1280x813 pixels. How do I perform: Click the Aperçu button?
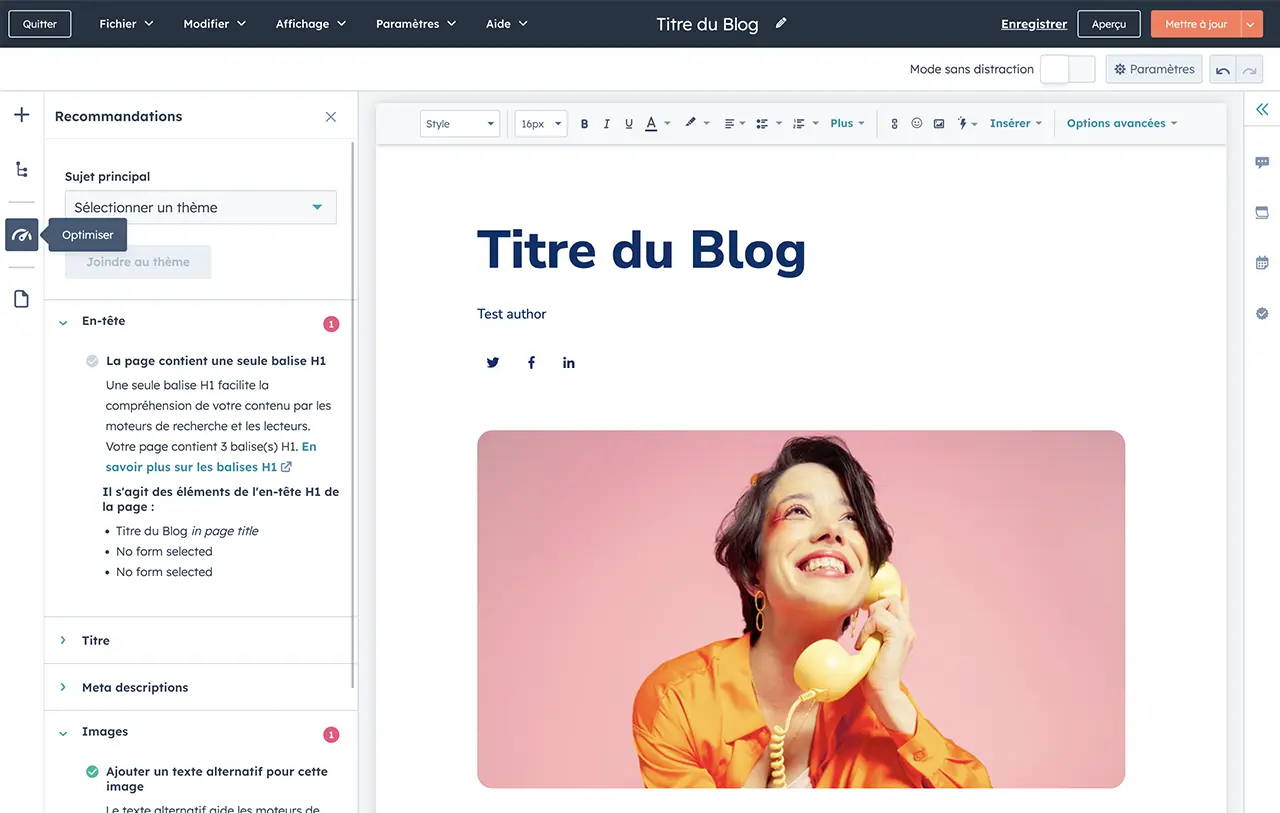point(1108,24)
